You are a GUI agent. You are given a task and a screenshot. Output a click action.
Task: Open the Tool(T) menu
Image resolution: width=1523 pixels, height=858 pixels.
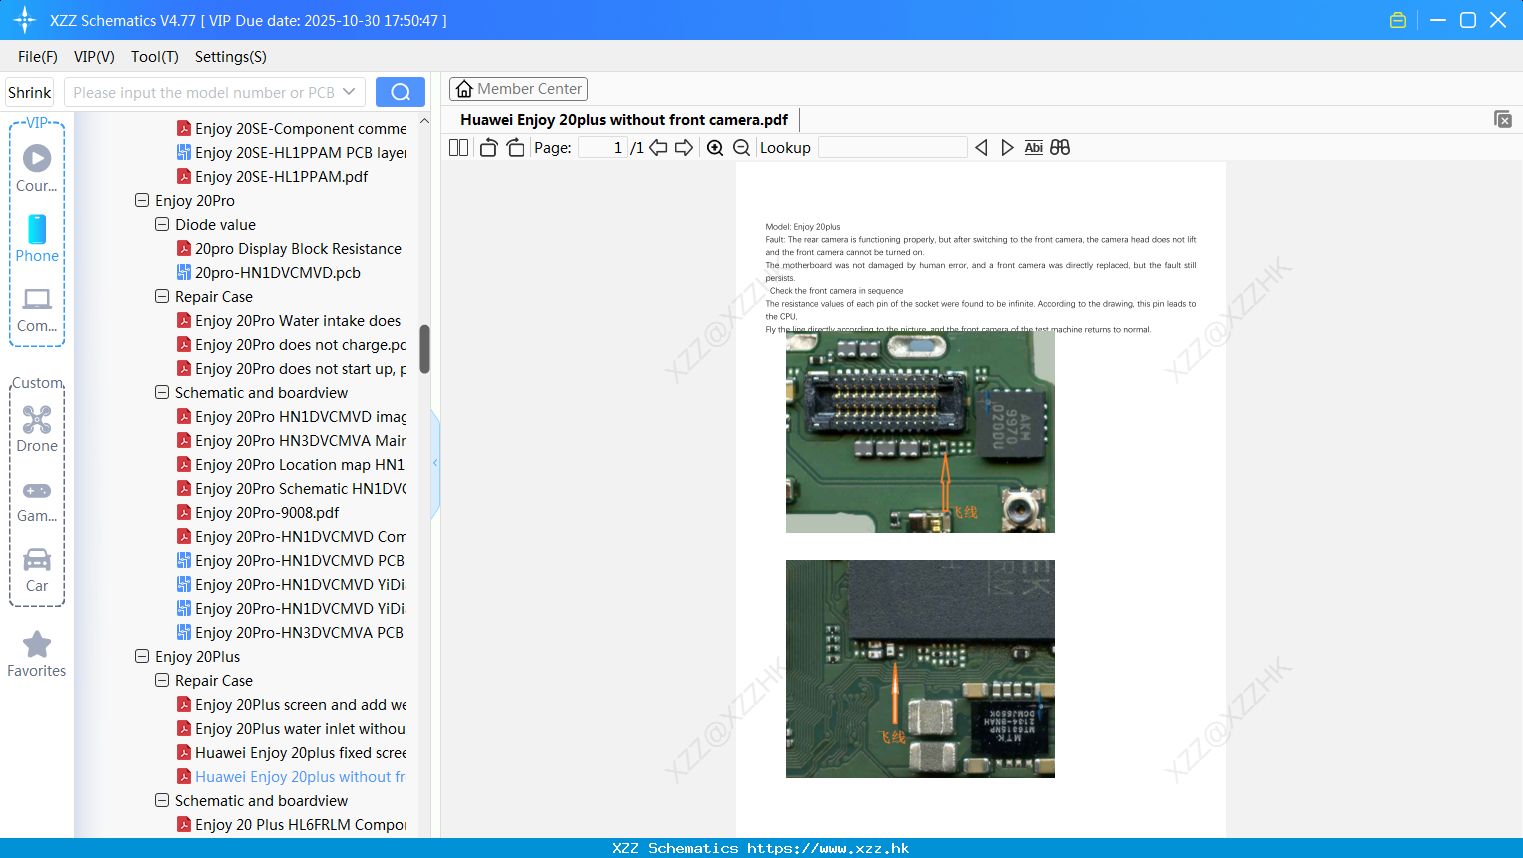pos(155,57)
